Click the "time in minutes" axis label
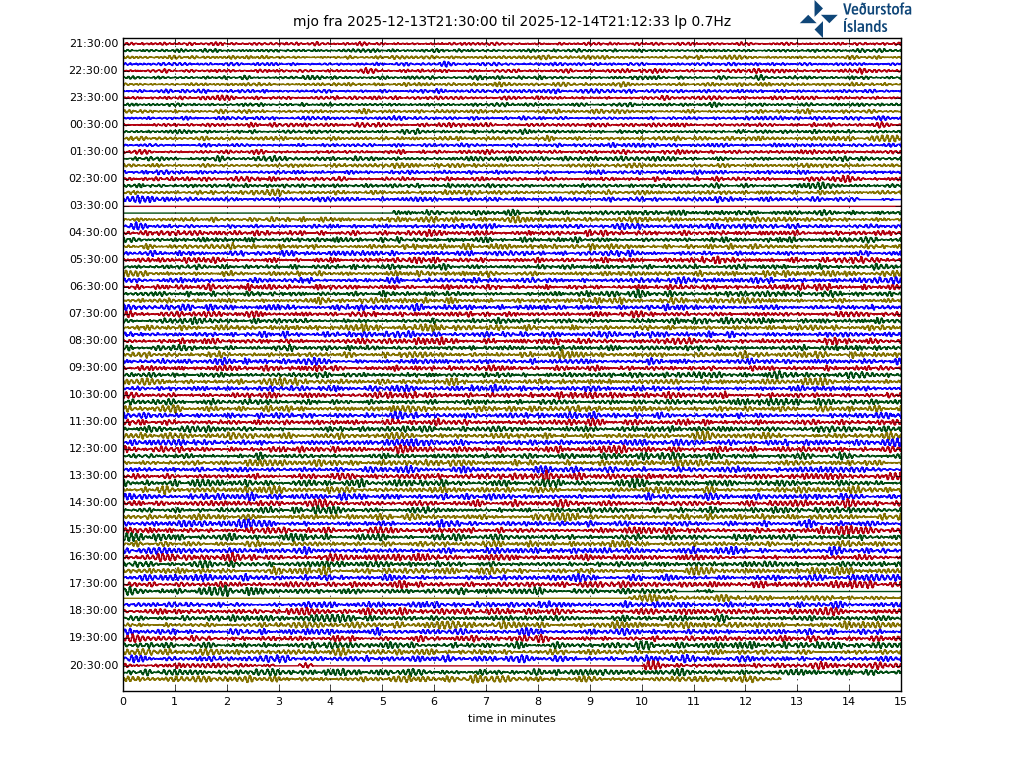This screenshot has width=1024, height=768. pos(511,719)
